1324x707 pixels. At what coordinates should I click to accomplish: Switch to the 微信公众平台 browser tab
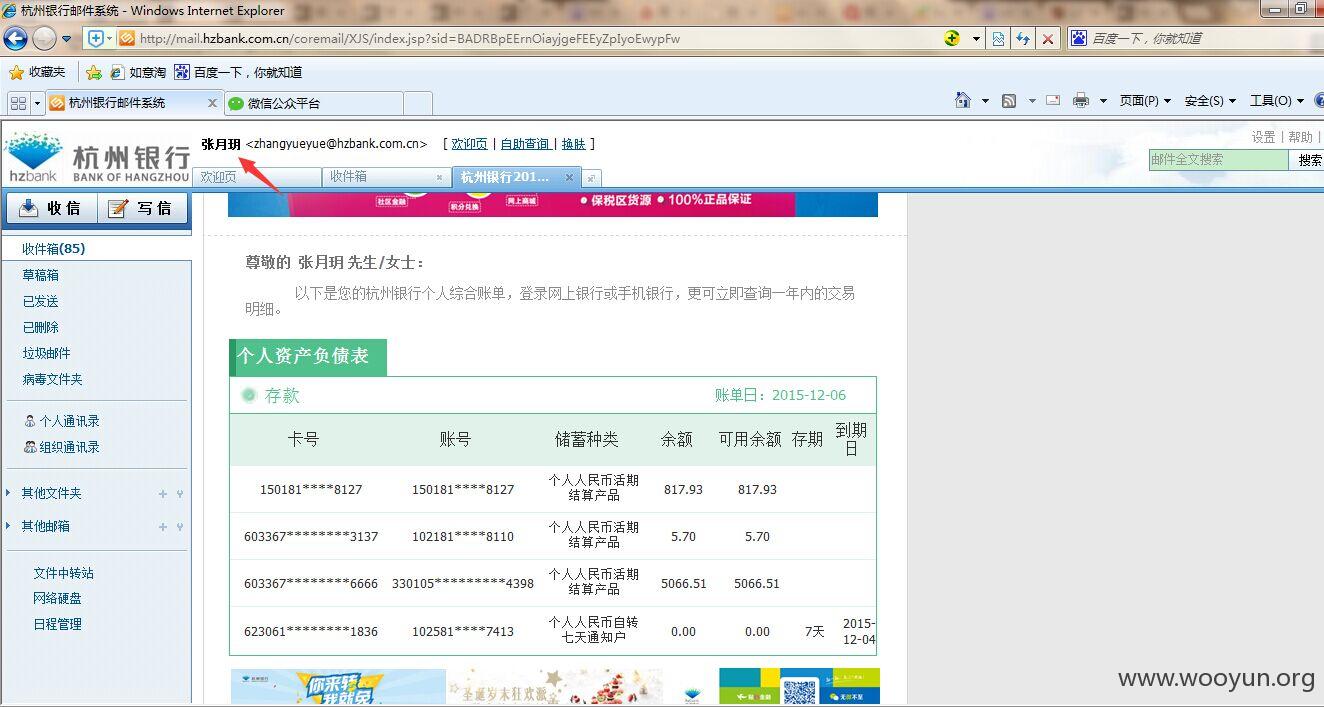coord(313,103)
